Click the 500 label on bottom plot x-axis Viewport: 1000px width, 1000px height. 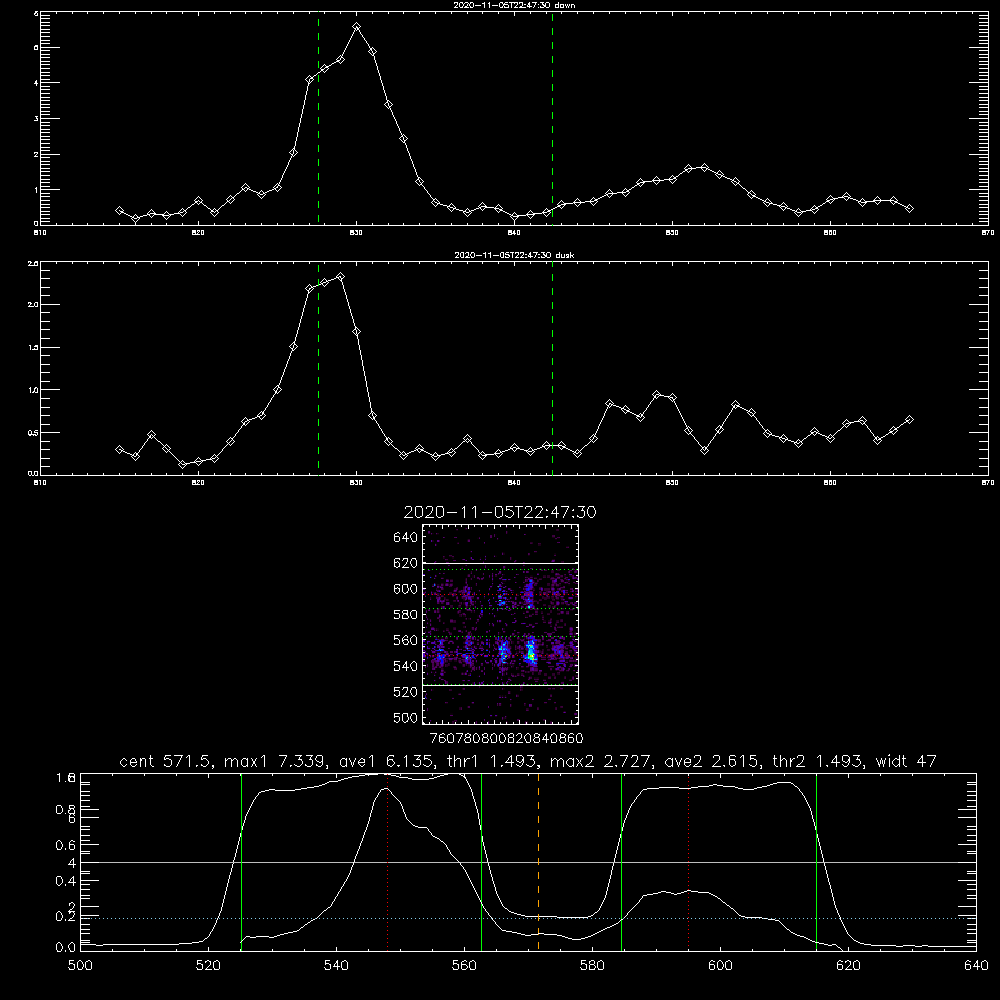[x=80, y=966]
